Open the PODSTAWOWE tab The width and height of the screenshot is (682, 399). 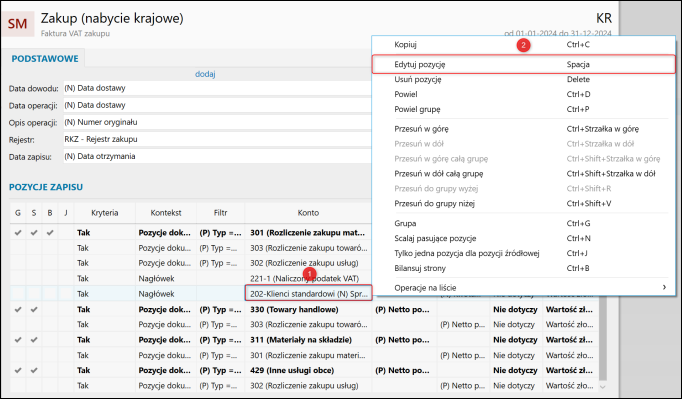45,59
